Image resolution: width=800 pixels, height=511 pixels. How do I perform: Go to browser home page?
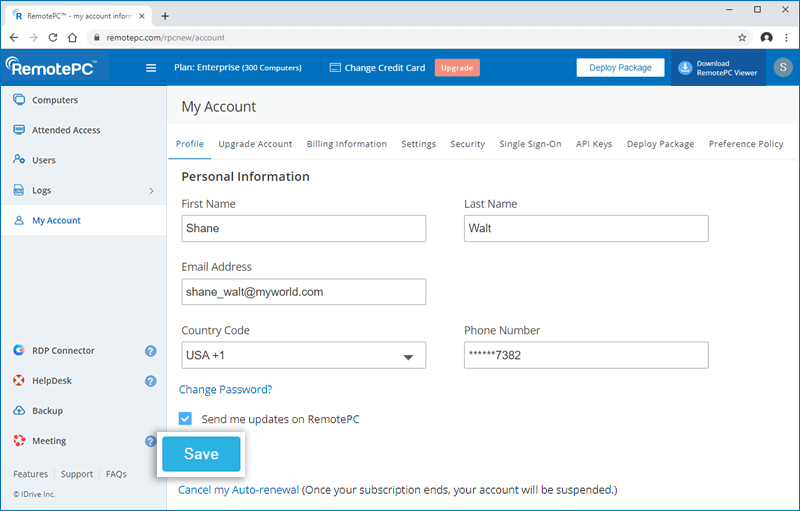click(72, 37)
